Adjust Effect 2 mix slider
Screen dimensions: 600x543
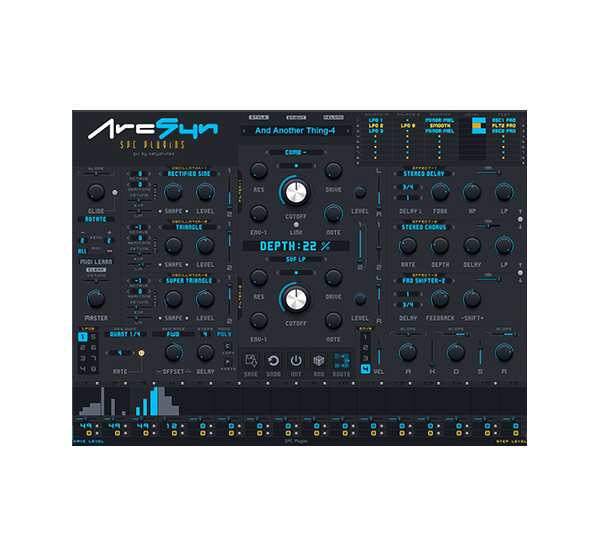tap(489, 226)
